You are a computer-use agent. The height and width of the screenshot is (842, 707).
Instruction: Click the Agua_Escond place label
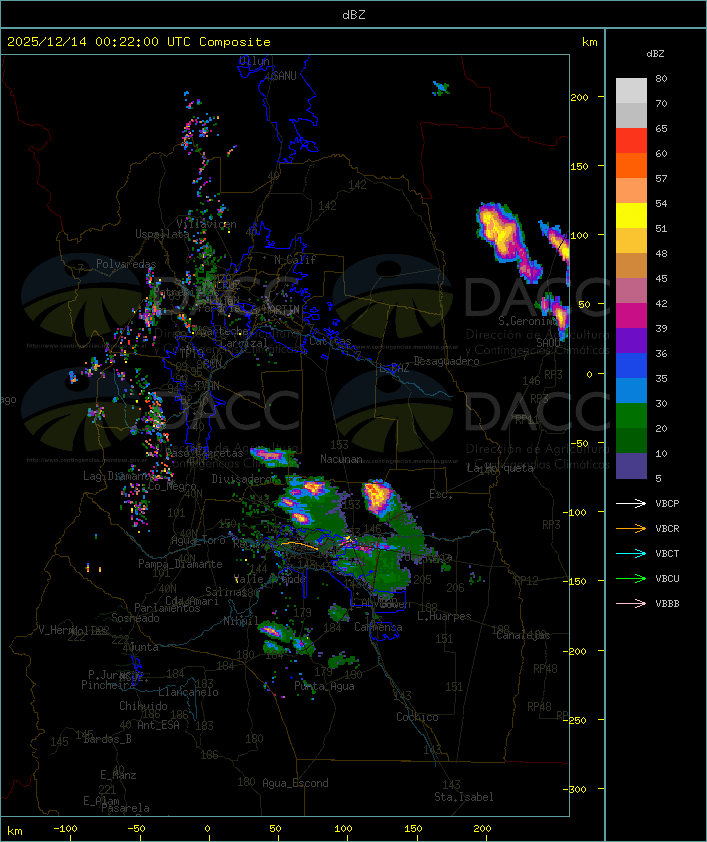(x=295, y=783)
